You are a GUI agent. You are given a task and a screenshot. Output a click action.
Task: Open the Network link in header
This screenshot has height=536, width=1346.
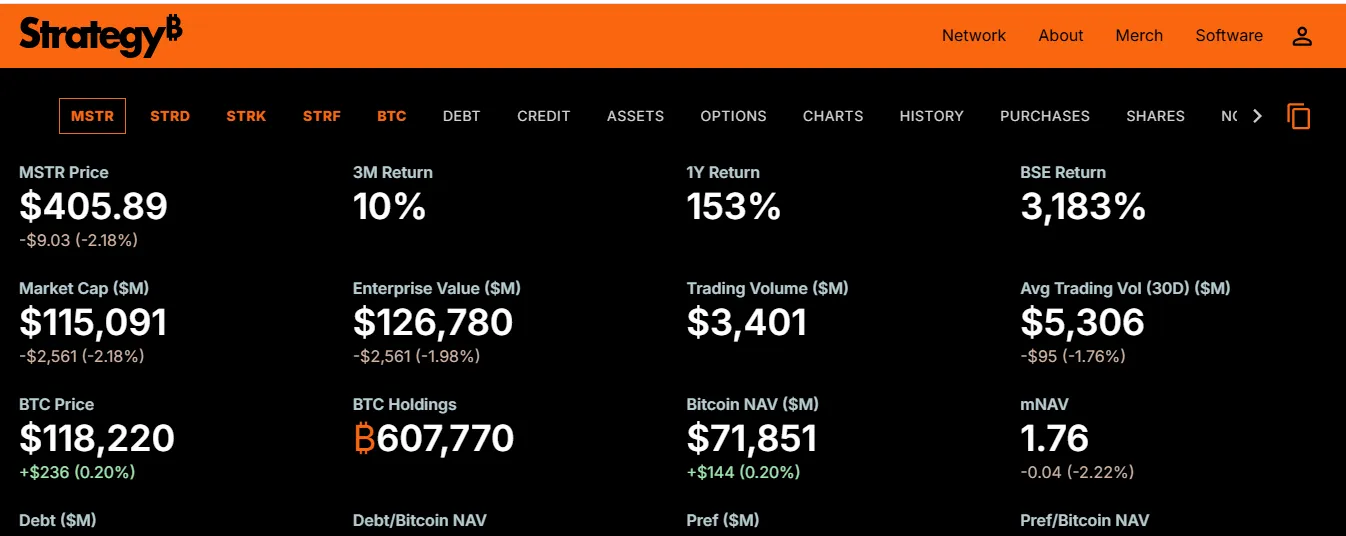tap(974, 36)
